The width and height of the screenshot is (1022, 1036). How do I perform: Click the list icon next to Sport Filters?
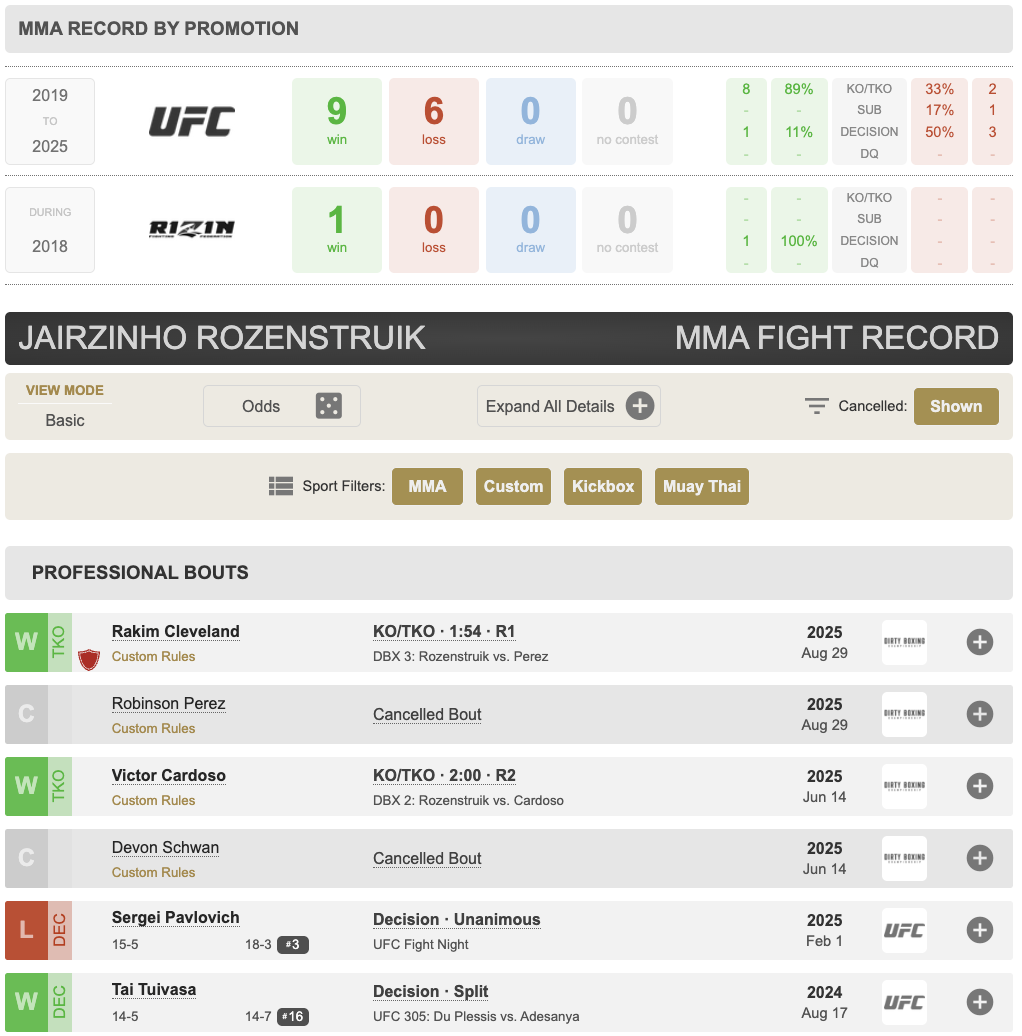tap(281, 487)
